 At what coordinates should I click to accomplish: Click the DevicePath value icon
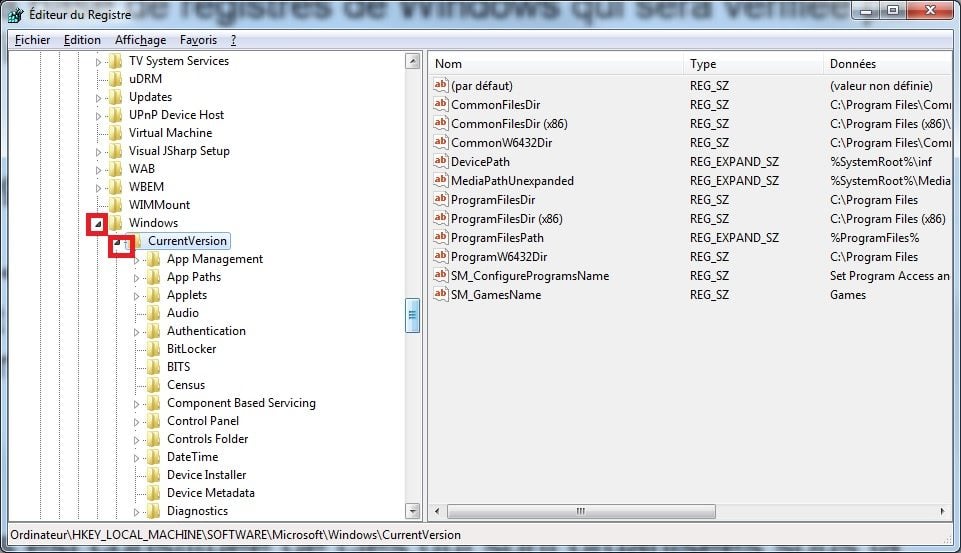coord(441,161)
